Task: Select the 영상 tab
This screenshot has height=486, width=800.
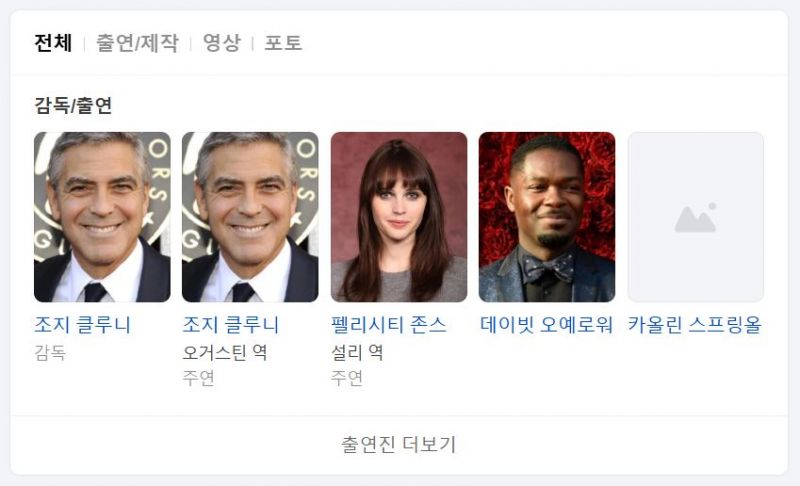Action: [221, 43]
